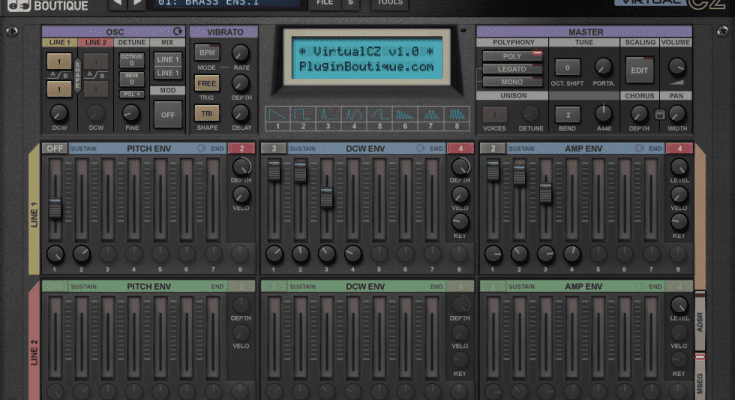Image resolution: width=735 pixels, height=400 pixels.
Task: Toggle the vibrato BPM mode button
Action: (x=206, y=52)
